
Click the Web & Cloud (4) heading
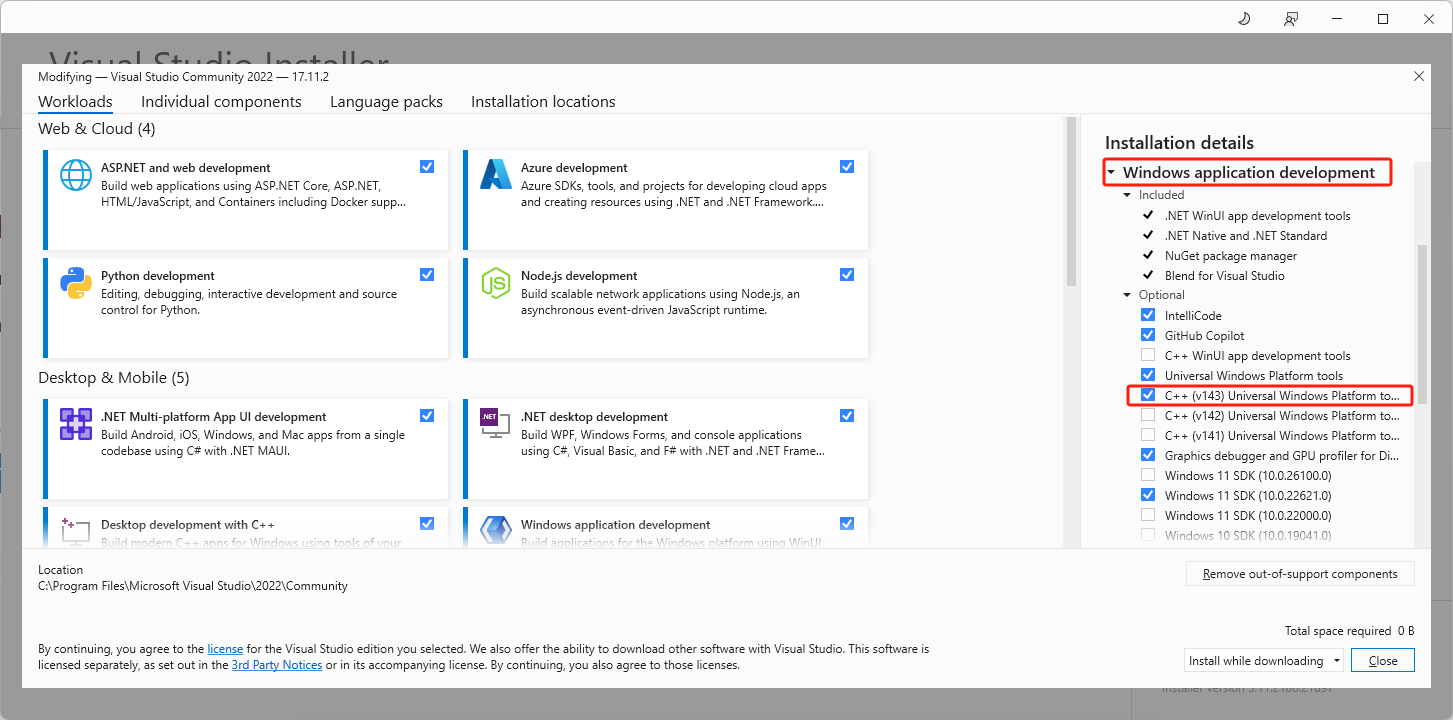click(x=97, y=129)
